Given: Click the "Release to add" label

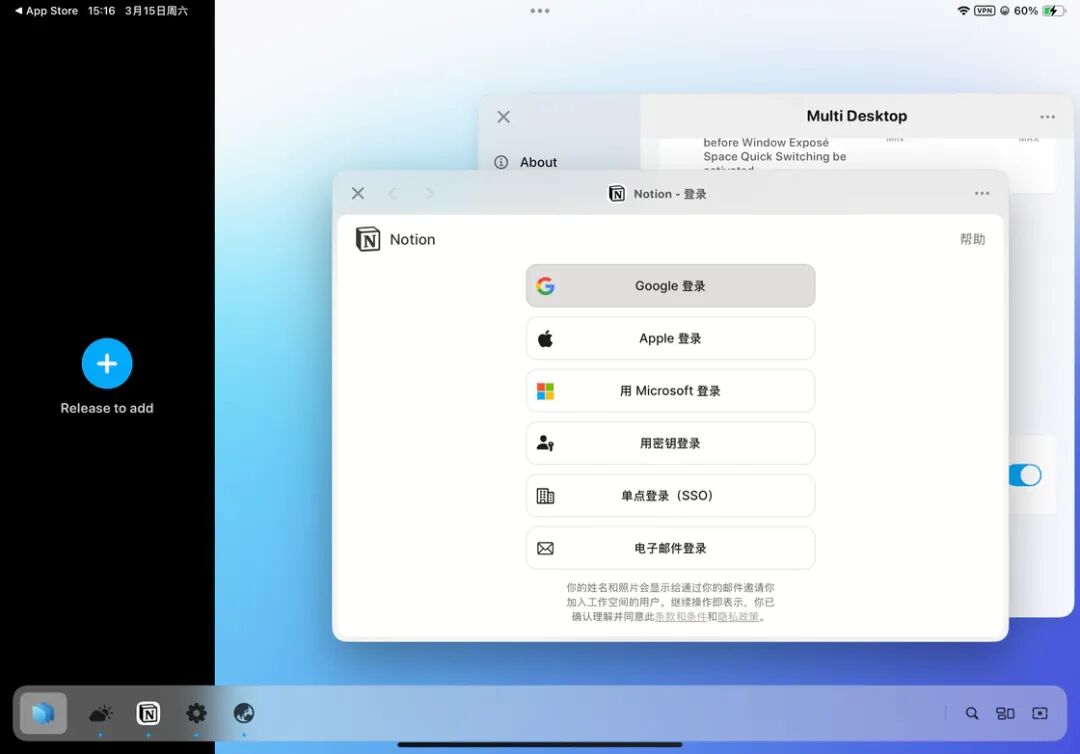Looking at the screenshot, I should (107, 408).
